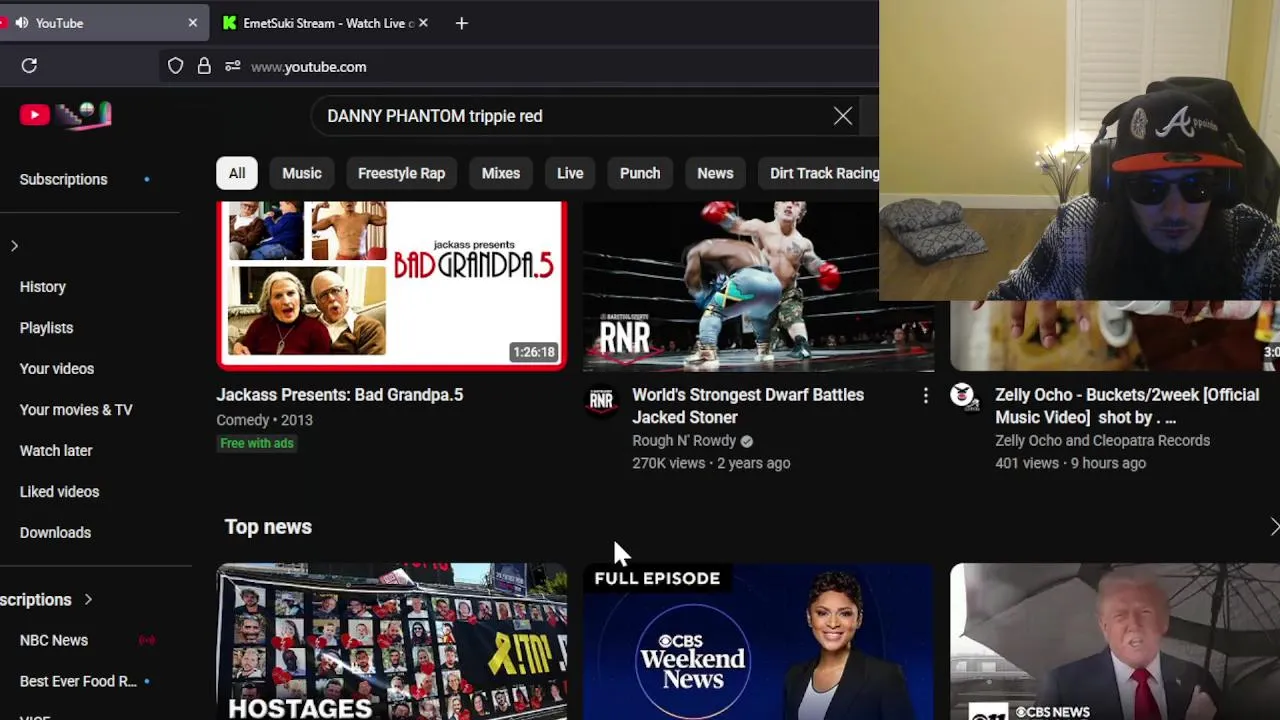The width and height of the screenshot is (1280, 720).
Task: Play the Bad Grandpa.5 thumbnail
Action: (392, 284)
